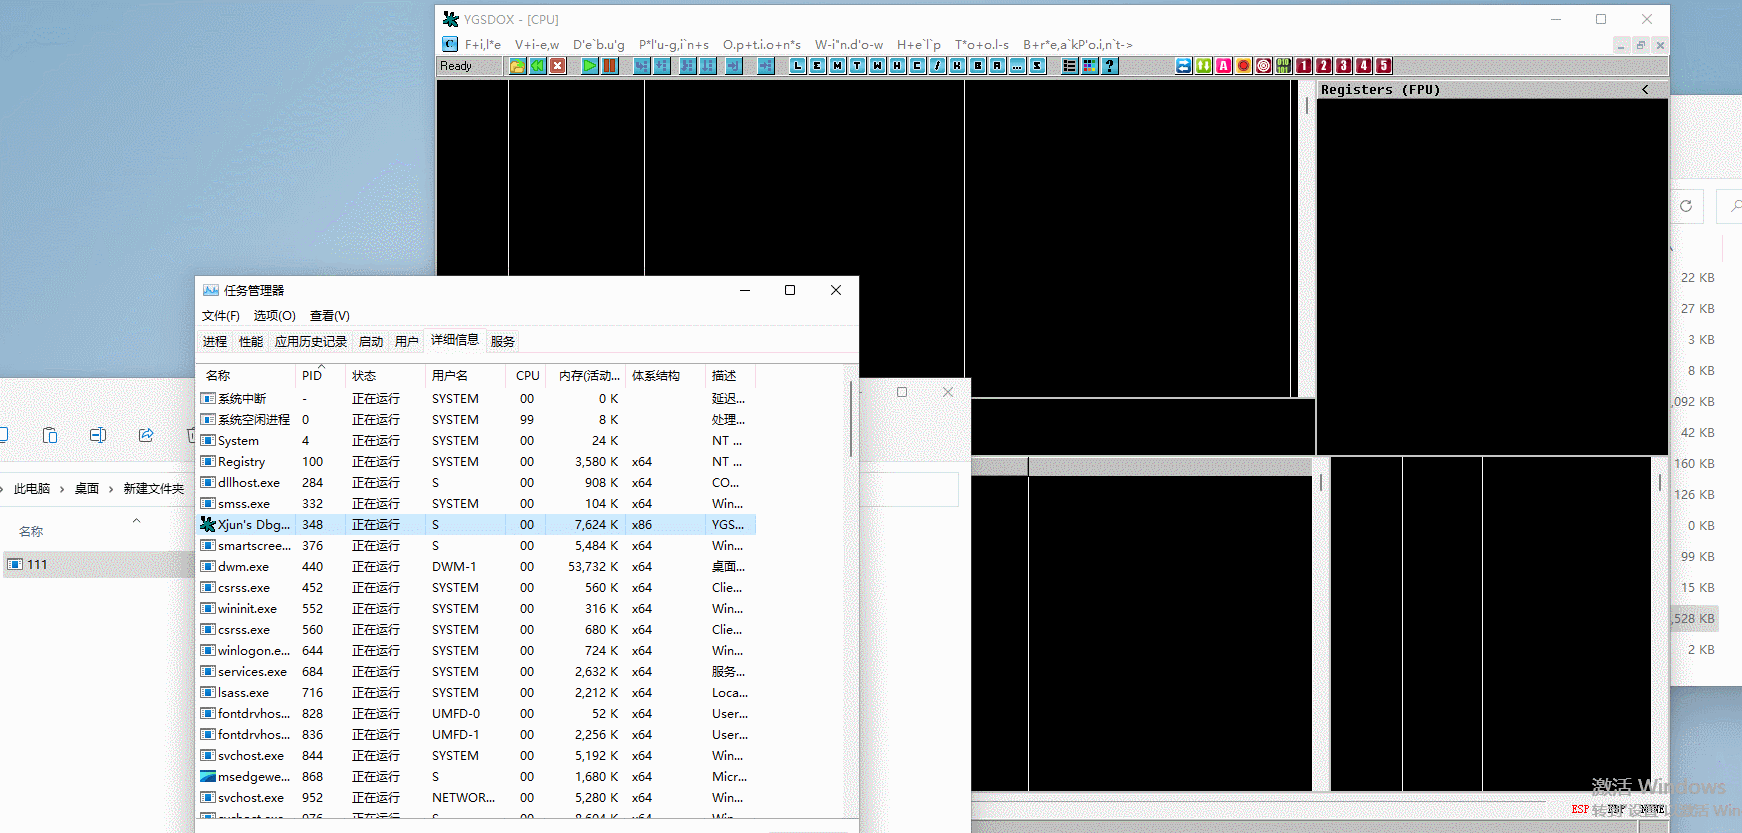The height and width of the screenshot is (833, 1742).
Task: Switch to the 进程 tab
Action: [x=215, y=342]
